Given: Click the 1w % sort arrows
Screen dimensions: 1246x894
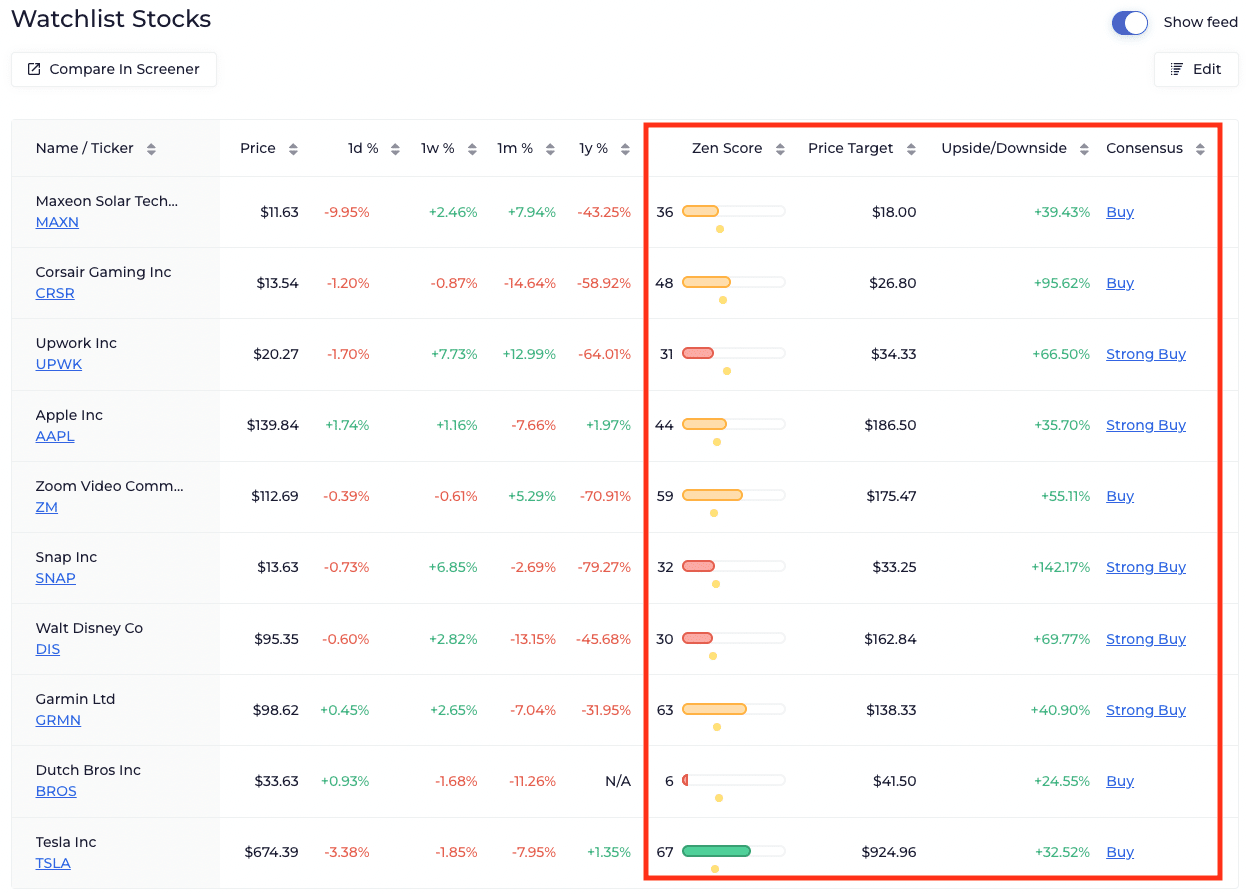Looking at the screenshot, I should click(x=471, y=149).
